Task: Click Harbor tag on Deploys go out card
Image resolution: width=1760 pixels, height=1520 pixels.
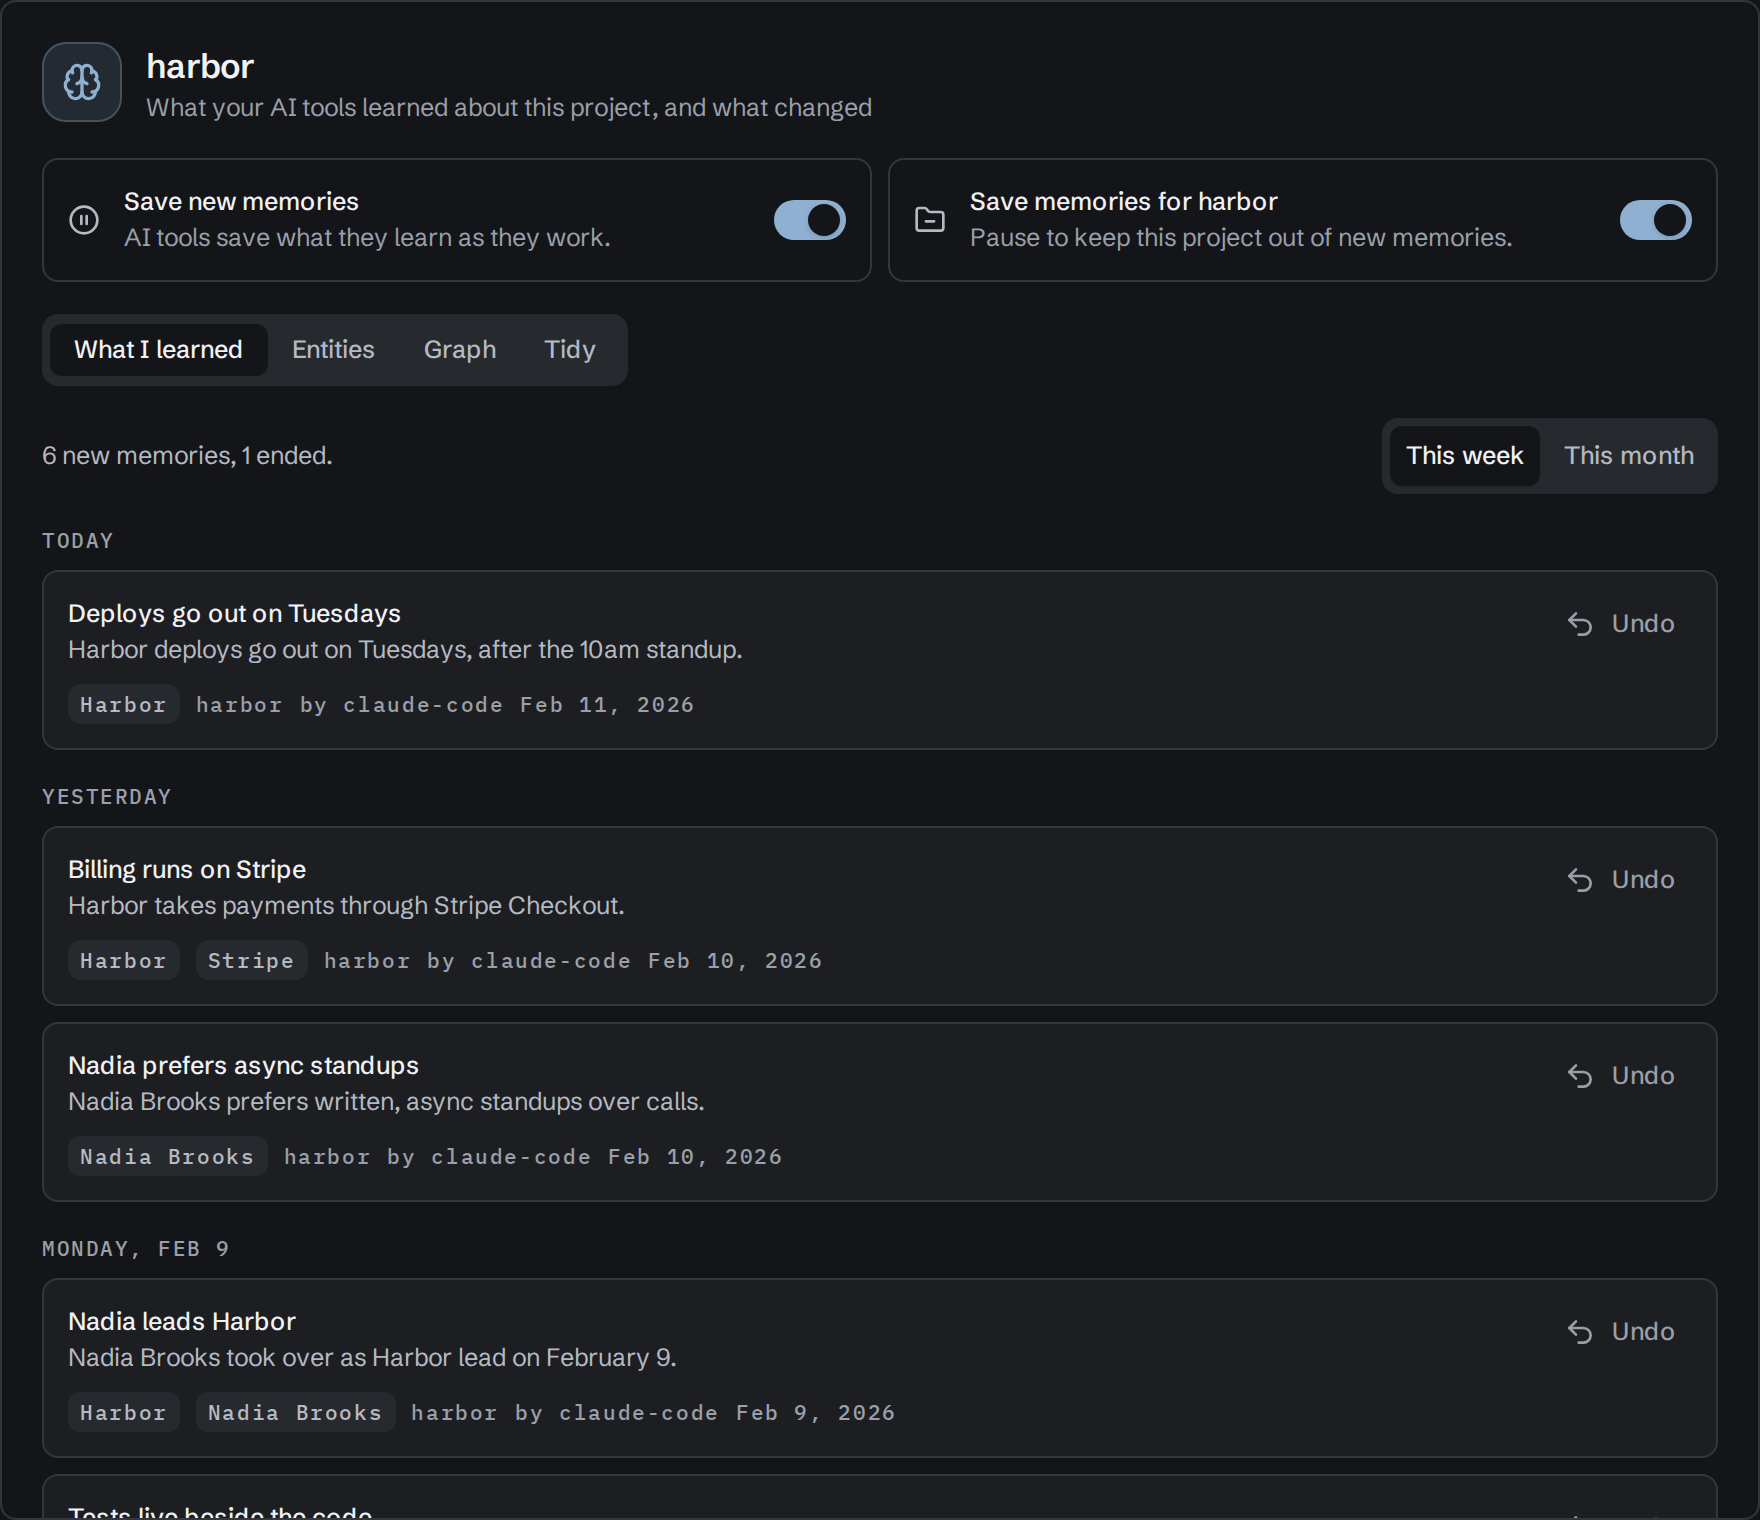Action: (x=124, y=704)
